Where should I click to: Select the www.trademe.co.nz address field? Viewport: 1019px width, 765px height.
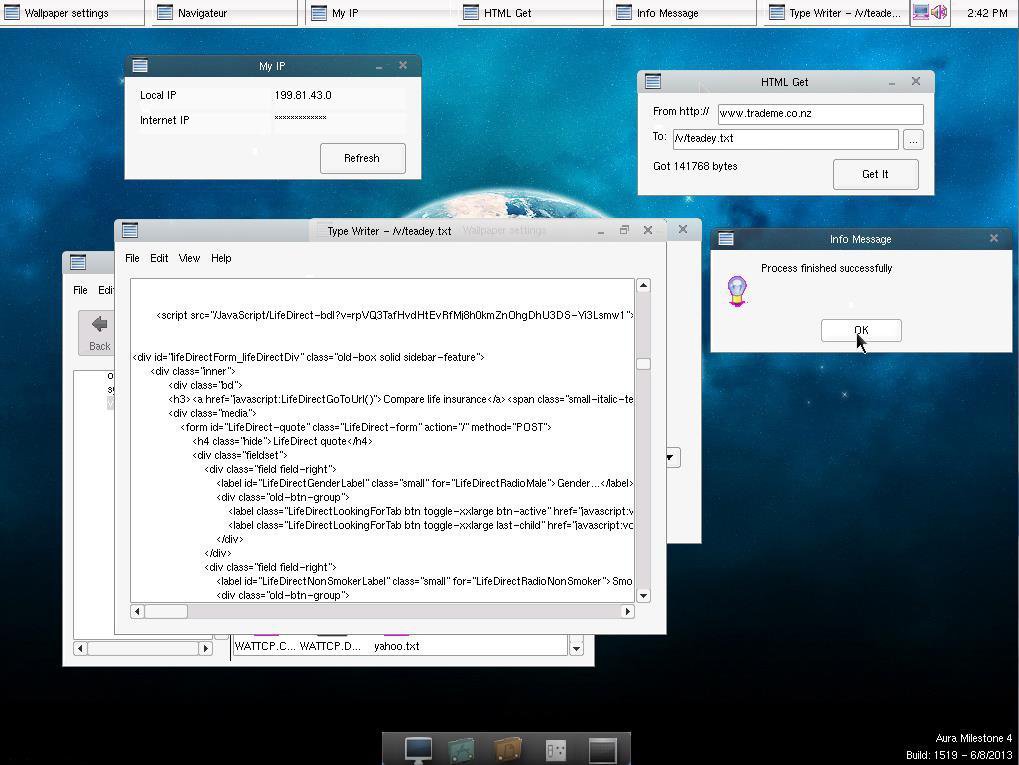(x=819, y=113)
